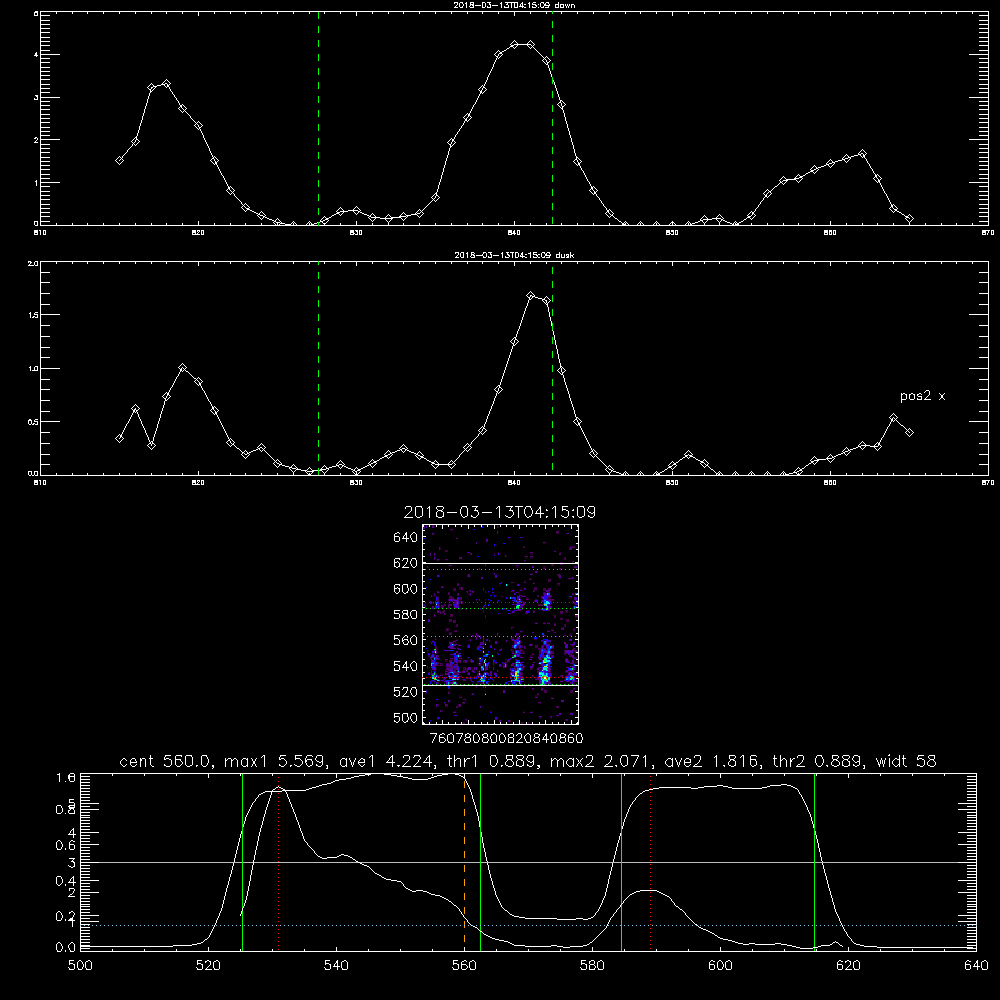The image size is (1000, 1000).
Task: Click the timestamp title above the image
Action: [x=499, y=512]
